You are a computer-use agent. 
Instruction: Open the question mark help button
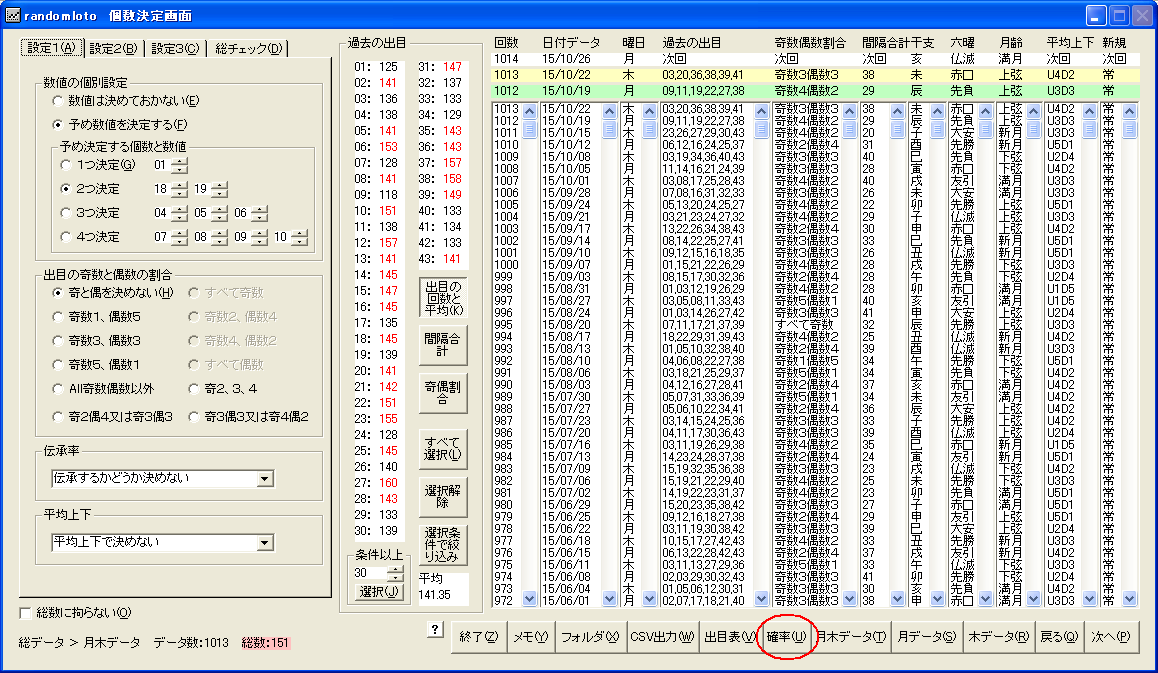(x=435, y=629)
